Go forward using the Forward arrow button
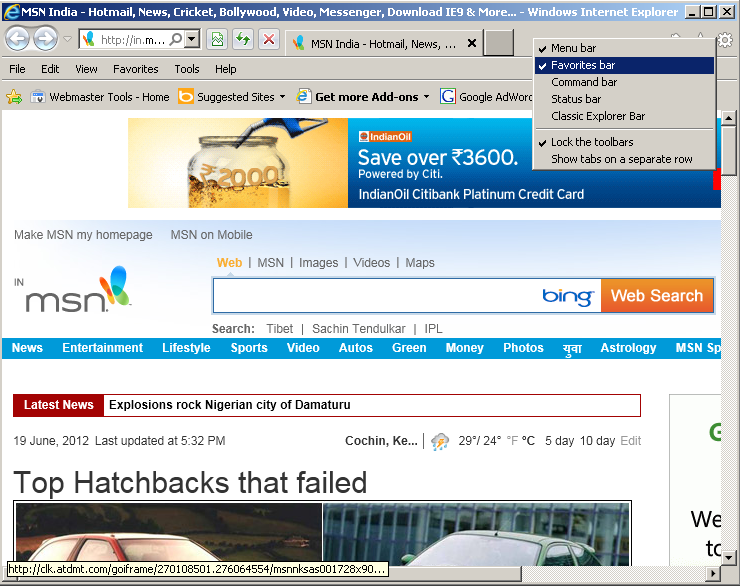 (45, 39)
